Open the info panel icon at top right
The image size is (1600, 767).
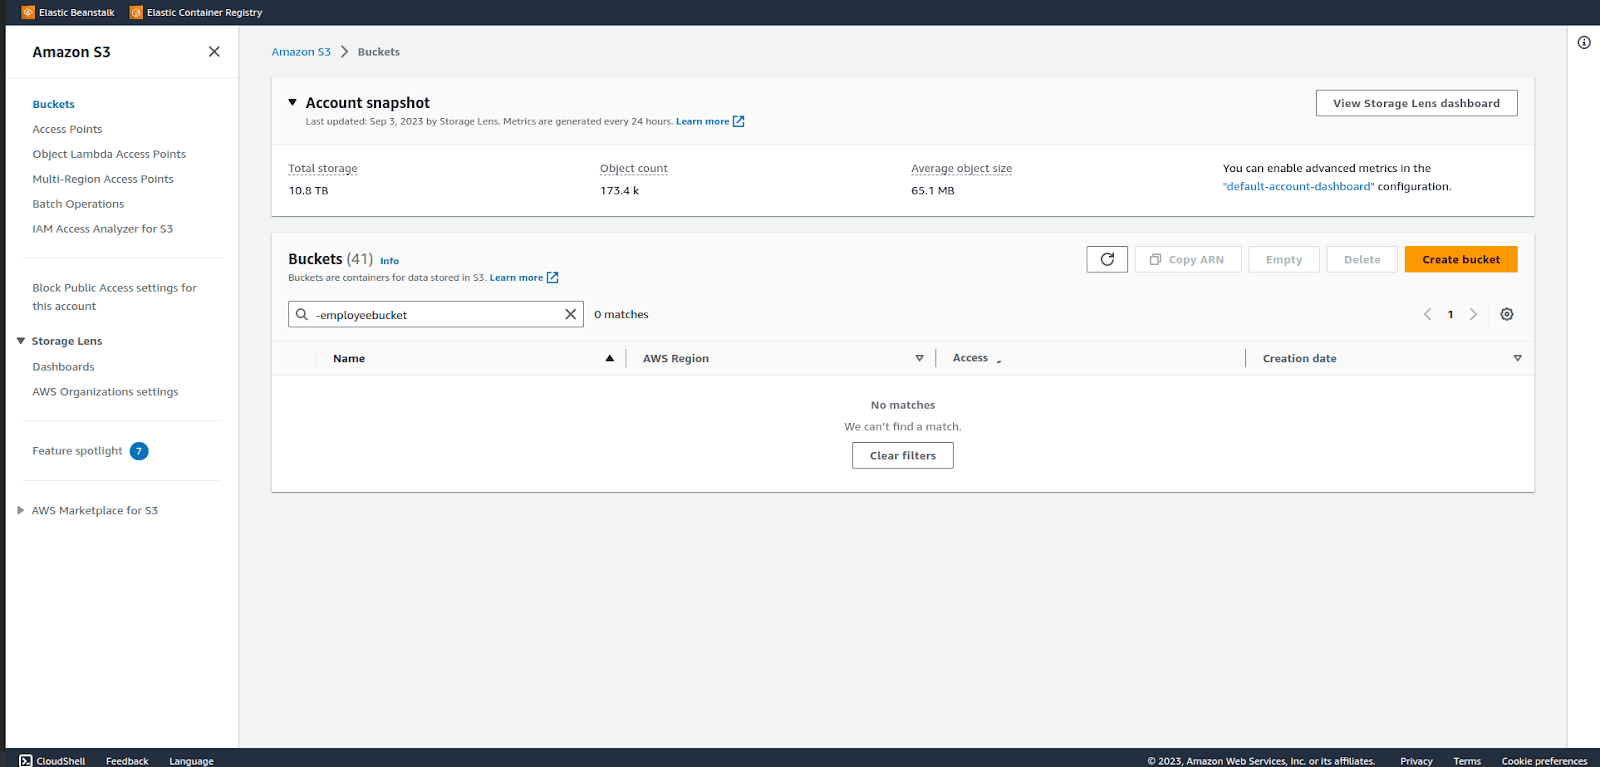coord(1584,42)
